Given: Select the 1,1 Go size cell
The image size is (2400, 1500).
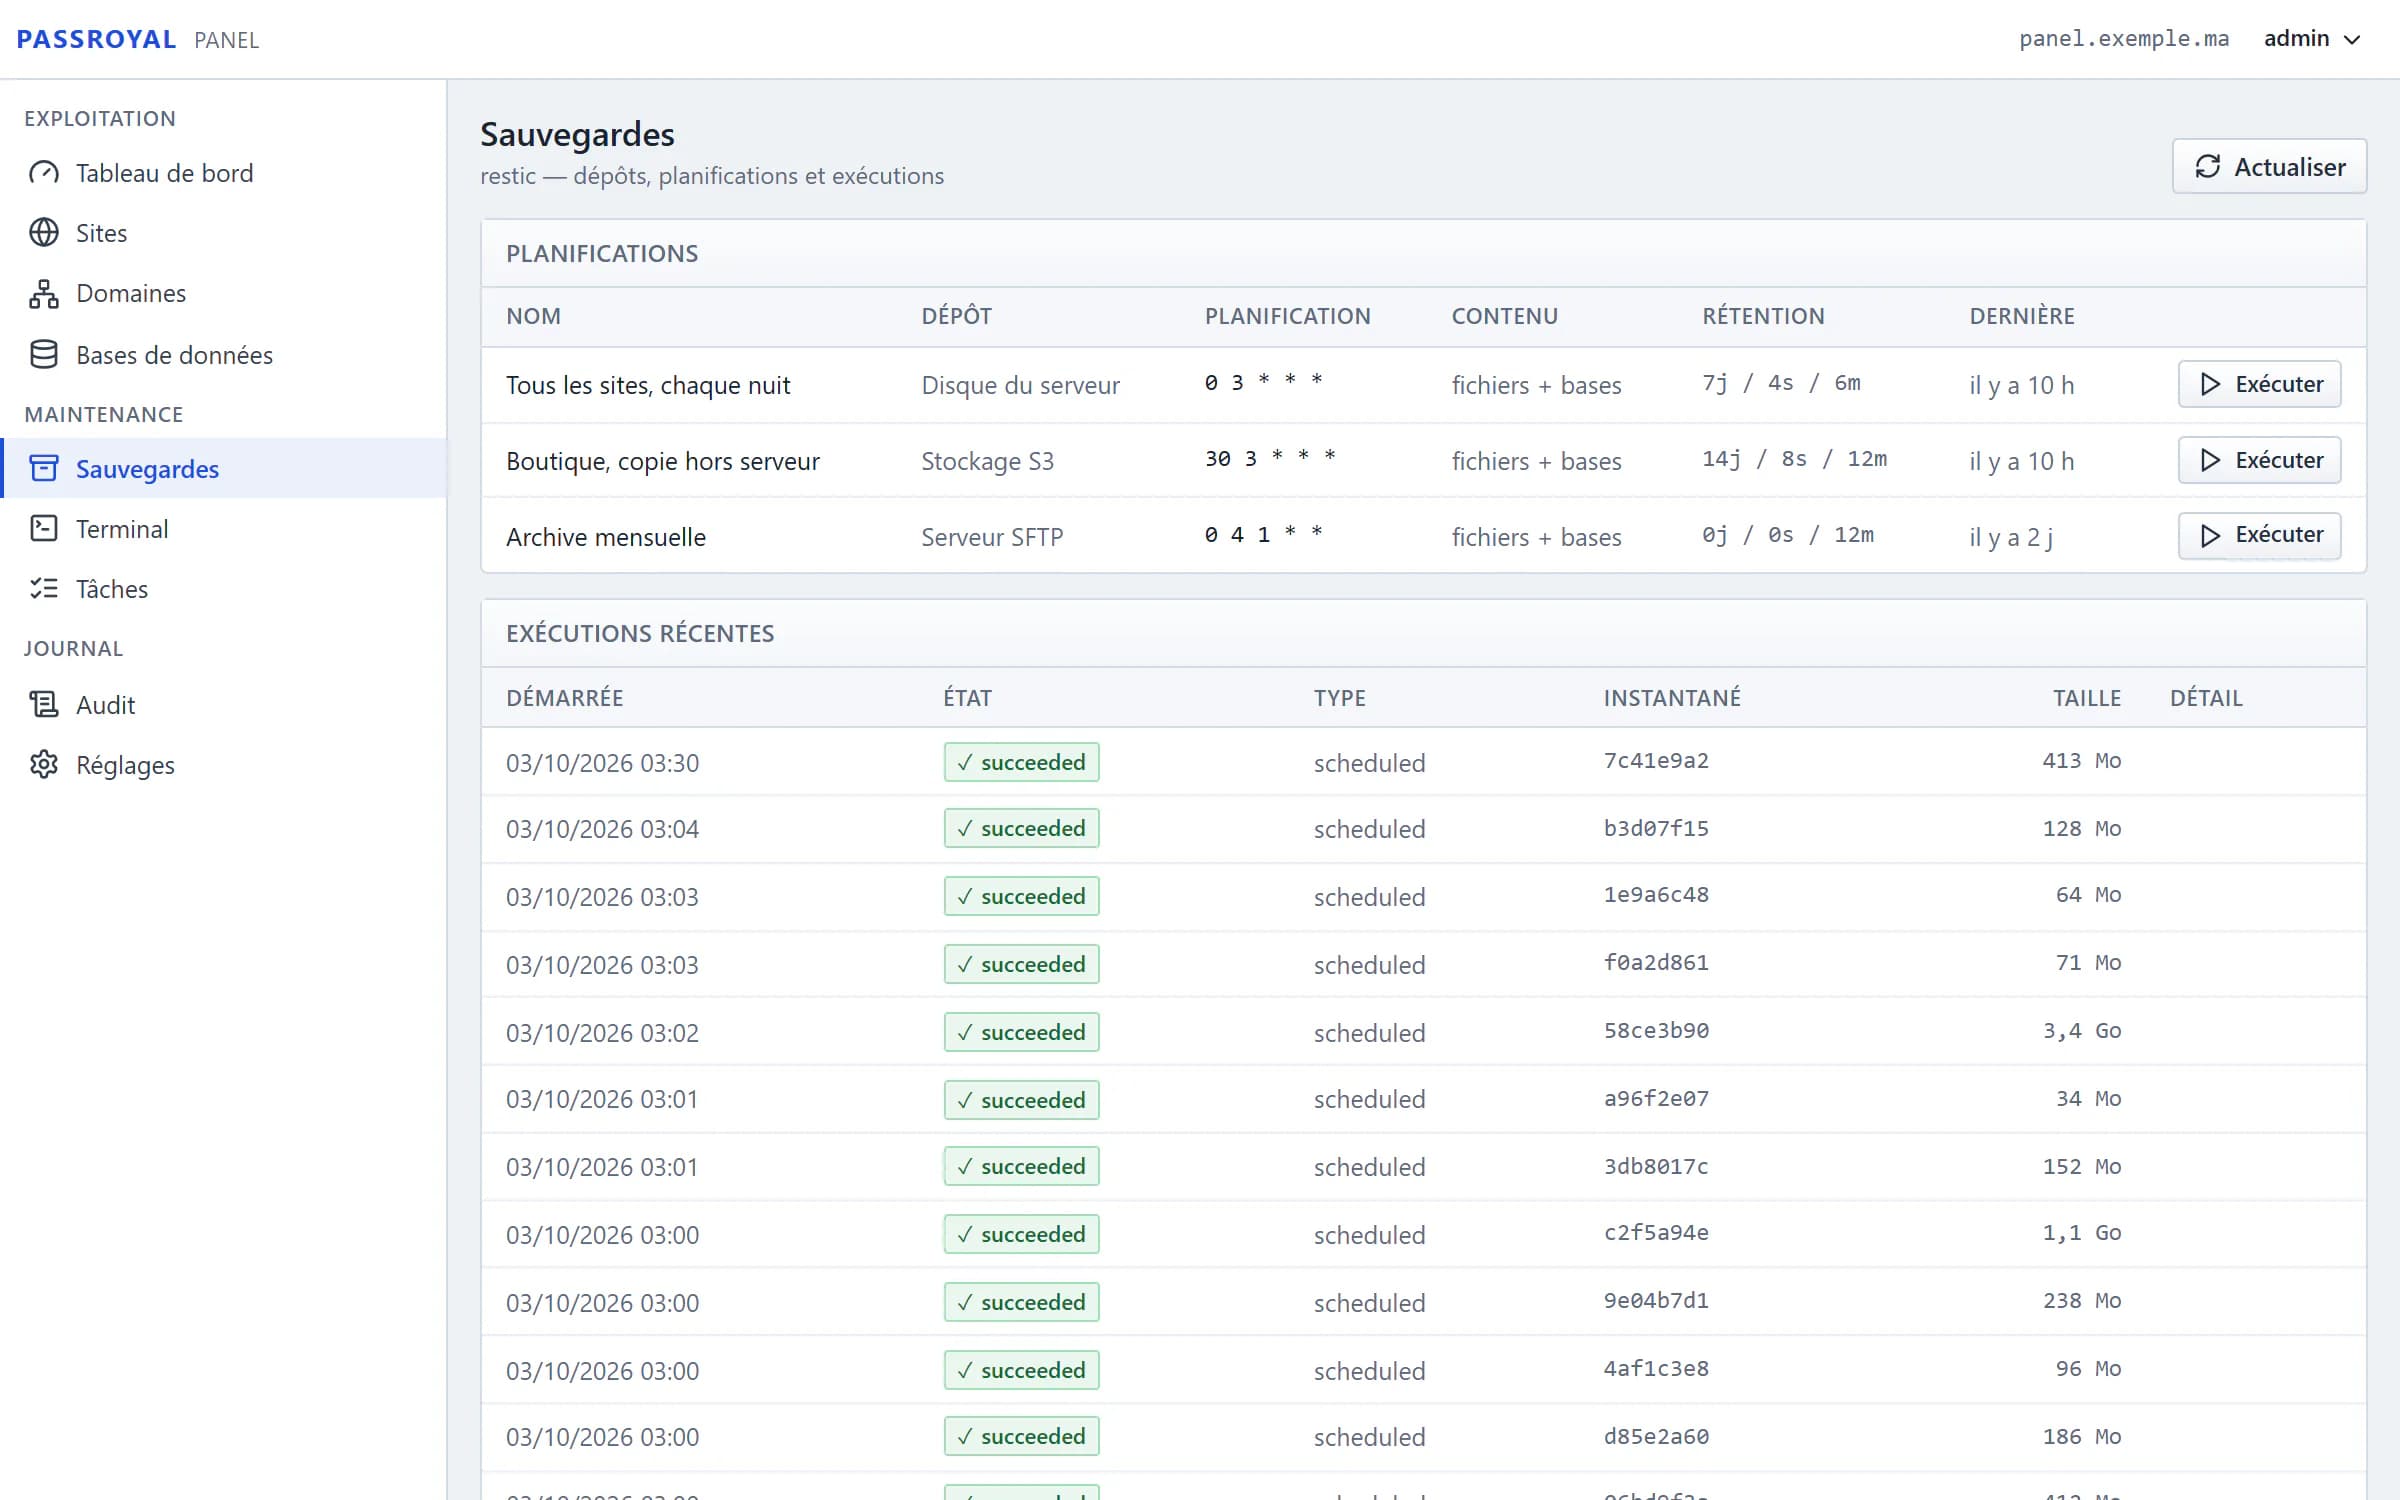Looking at the screenshot, I should (x=2082, y=1233).
